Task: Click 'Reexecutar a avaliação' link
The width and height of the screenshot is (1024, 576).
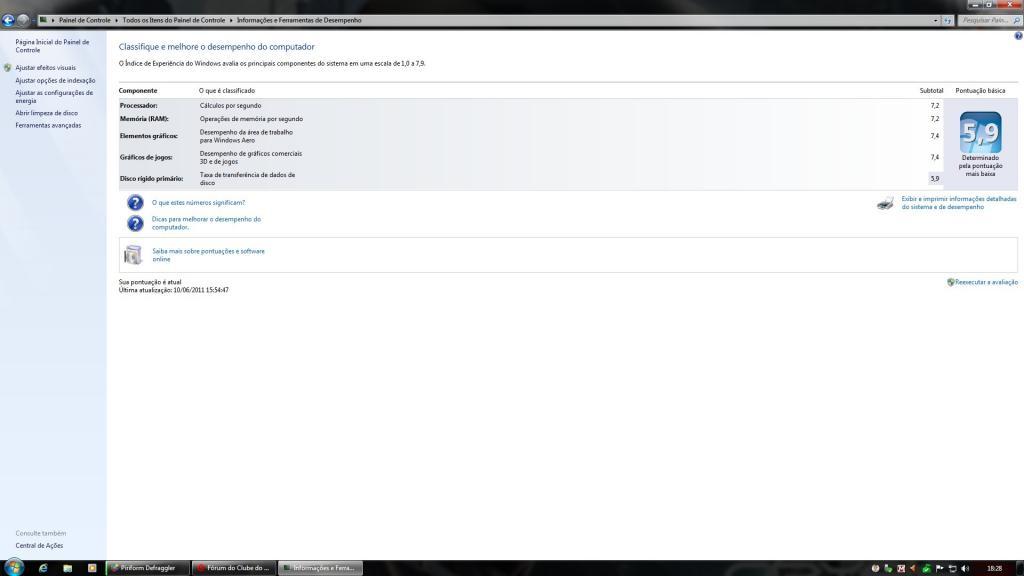Action: click(x=986, y=282)
